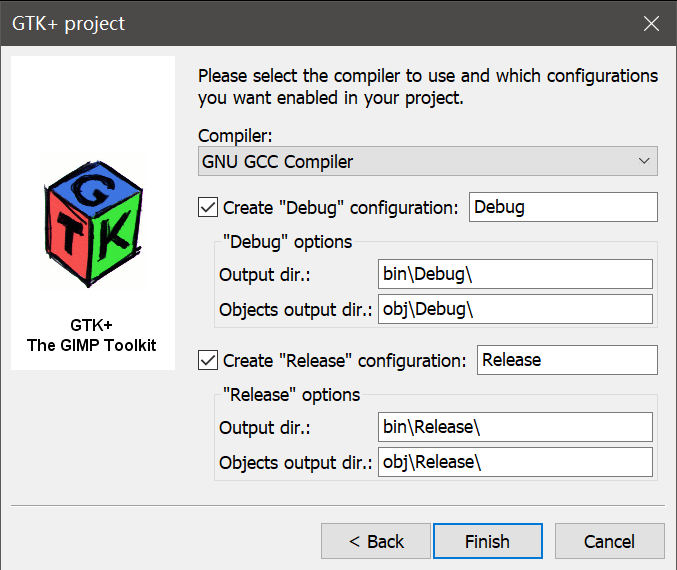Select the bin\Release\ output dir field

pos(515,427)
